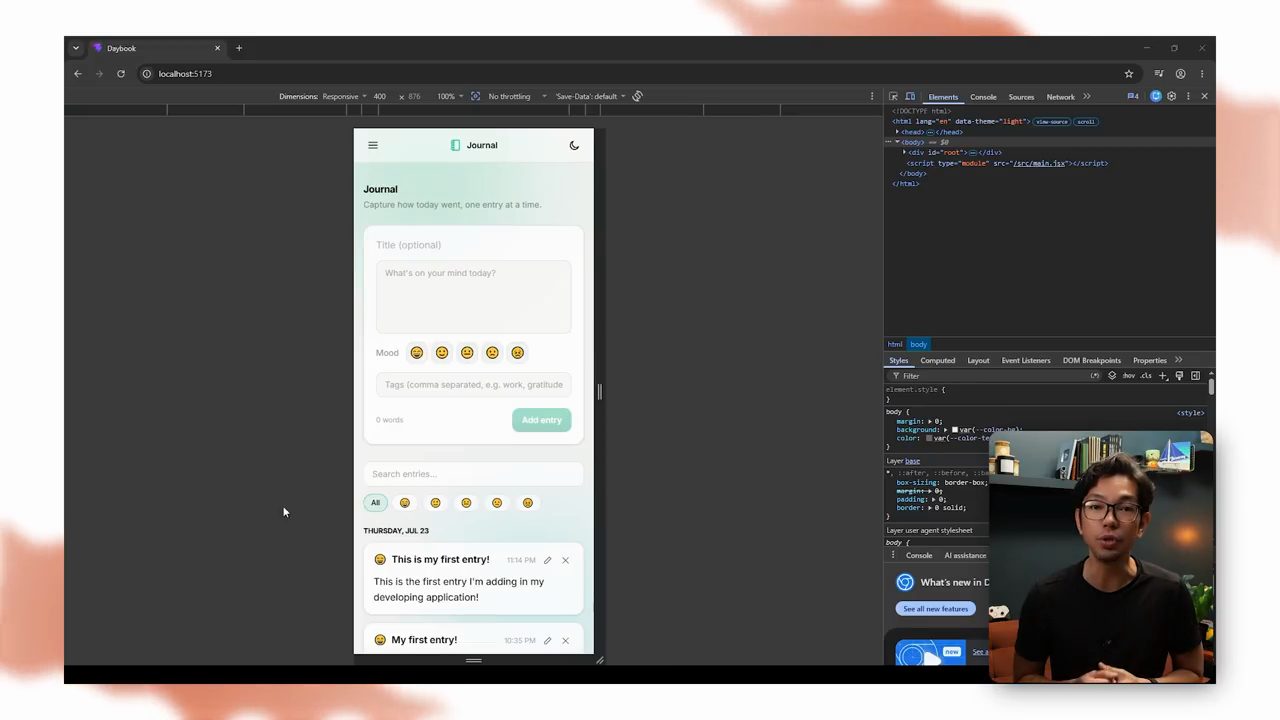Image resolution: width=1280 pixels, height=720 pixels.
Task: Filter entries by the first emoji chip after All
Action: tap(405, 503)
